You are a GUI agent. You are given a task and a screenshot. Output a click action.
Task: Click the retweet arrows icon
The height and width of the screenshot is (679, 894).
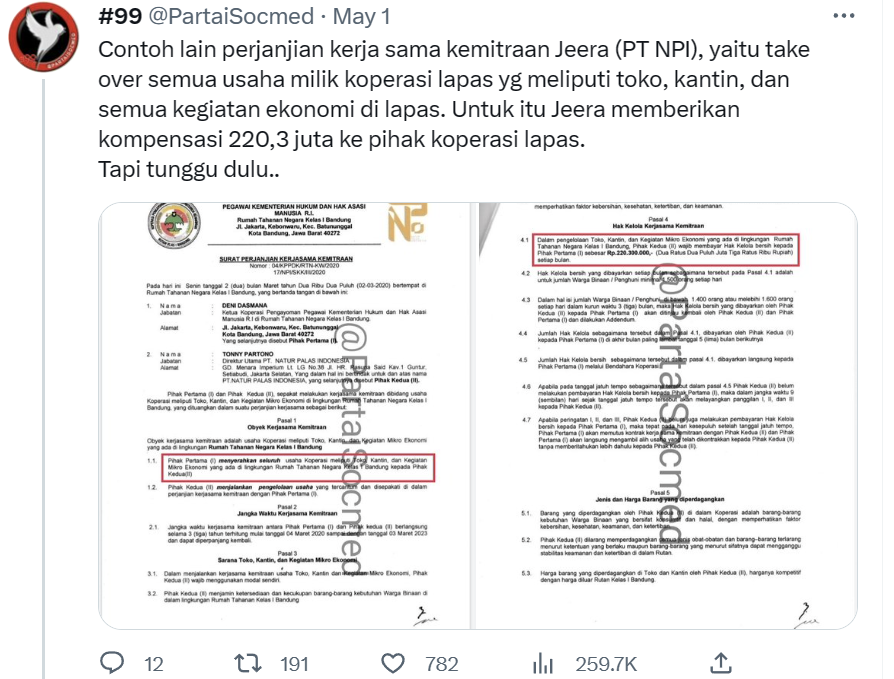click(x=247, y=664)
